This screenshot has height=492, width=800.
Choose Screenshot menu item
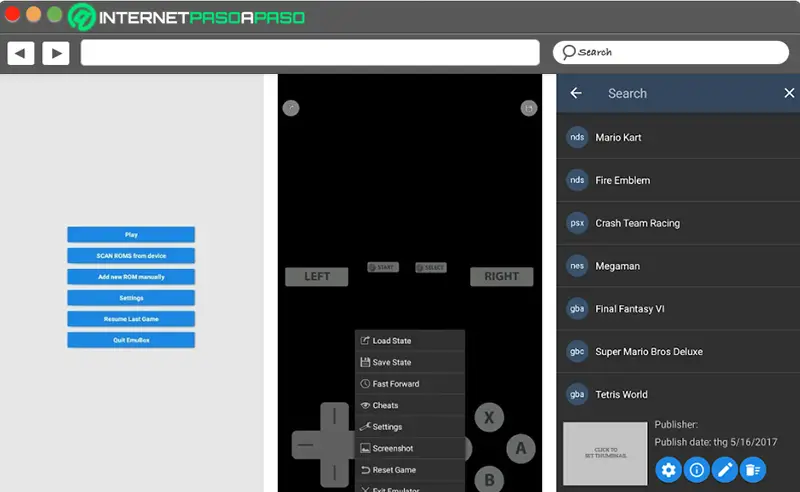point(410,448)
